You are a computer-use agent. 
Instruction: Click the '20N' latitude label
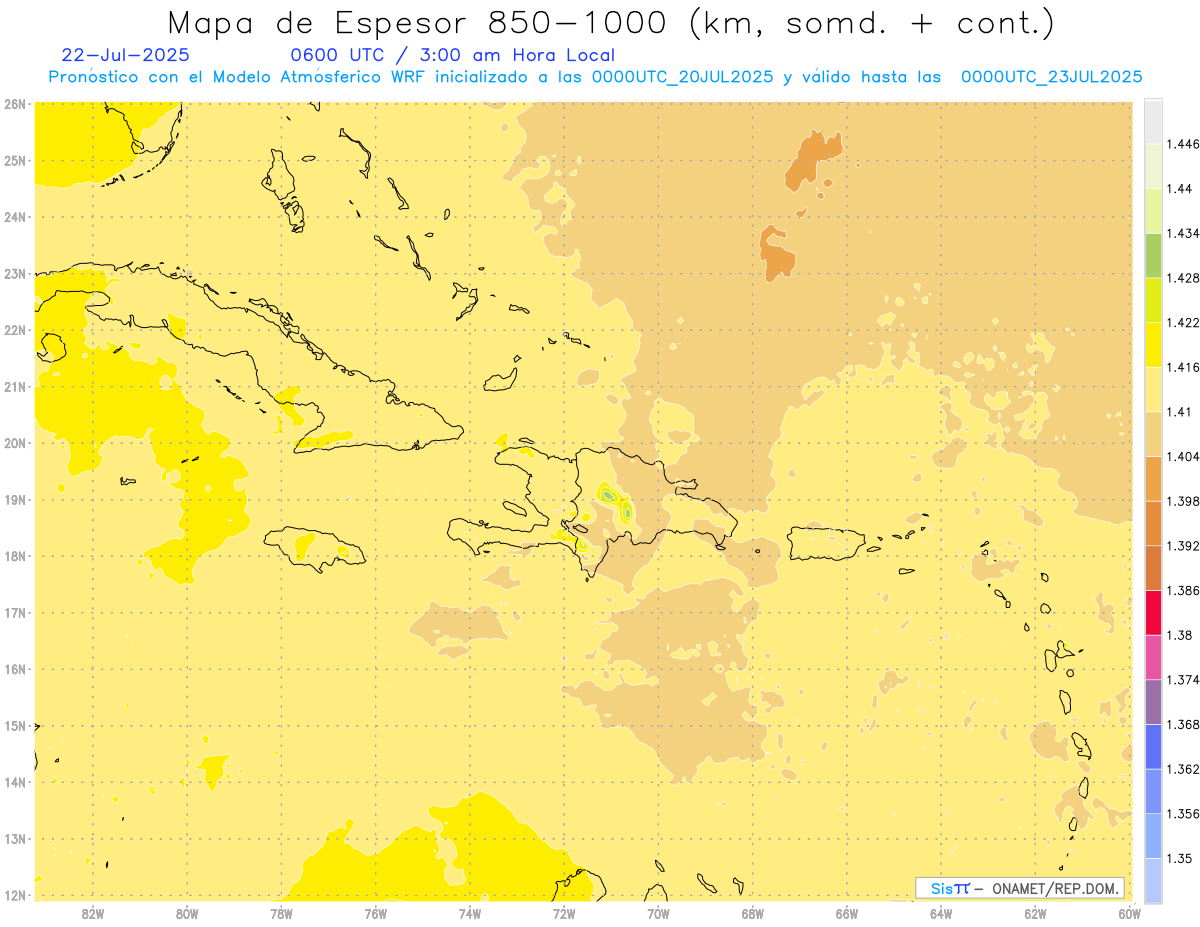14,443
